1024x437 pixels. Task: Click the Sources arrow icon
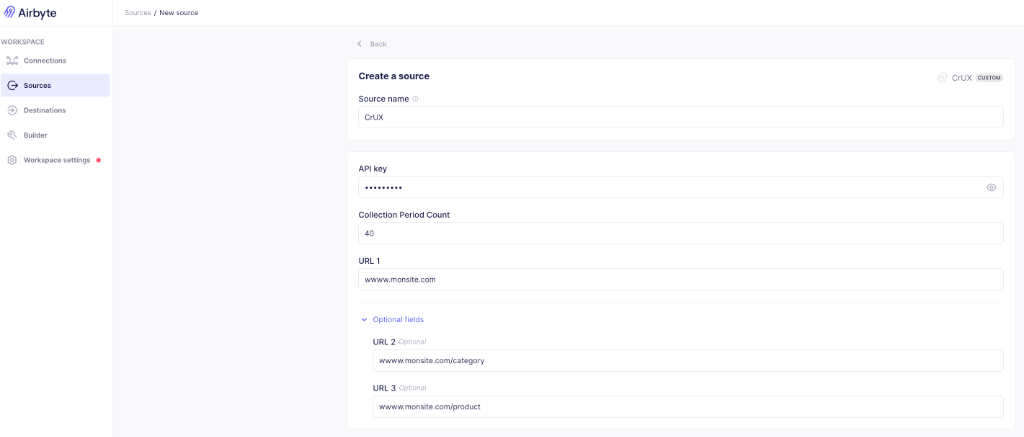pyautogui.click(x=12, y=86)
